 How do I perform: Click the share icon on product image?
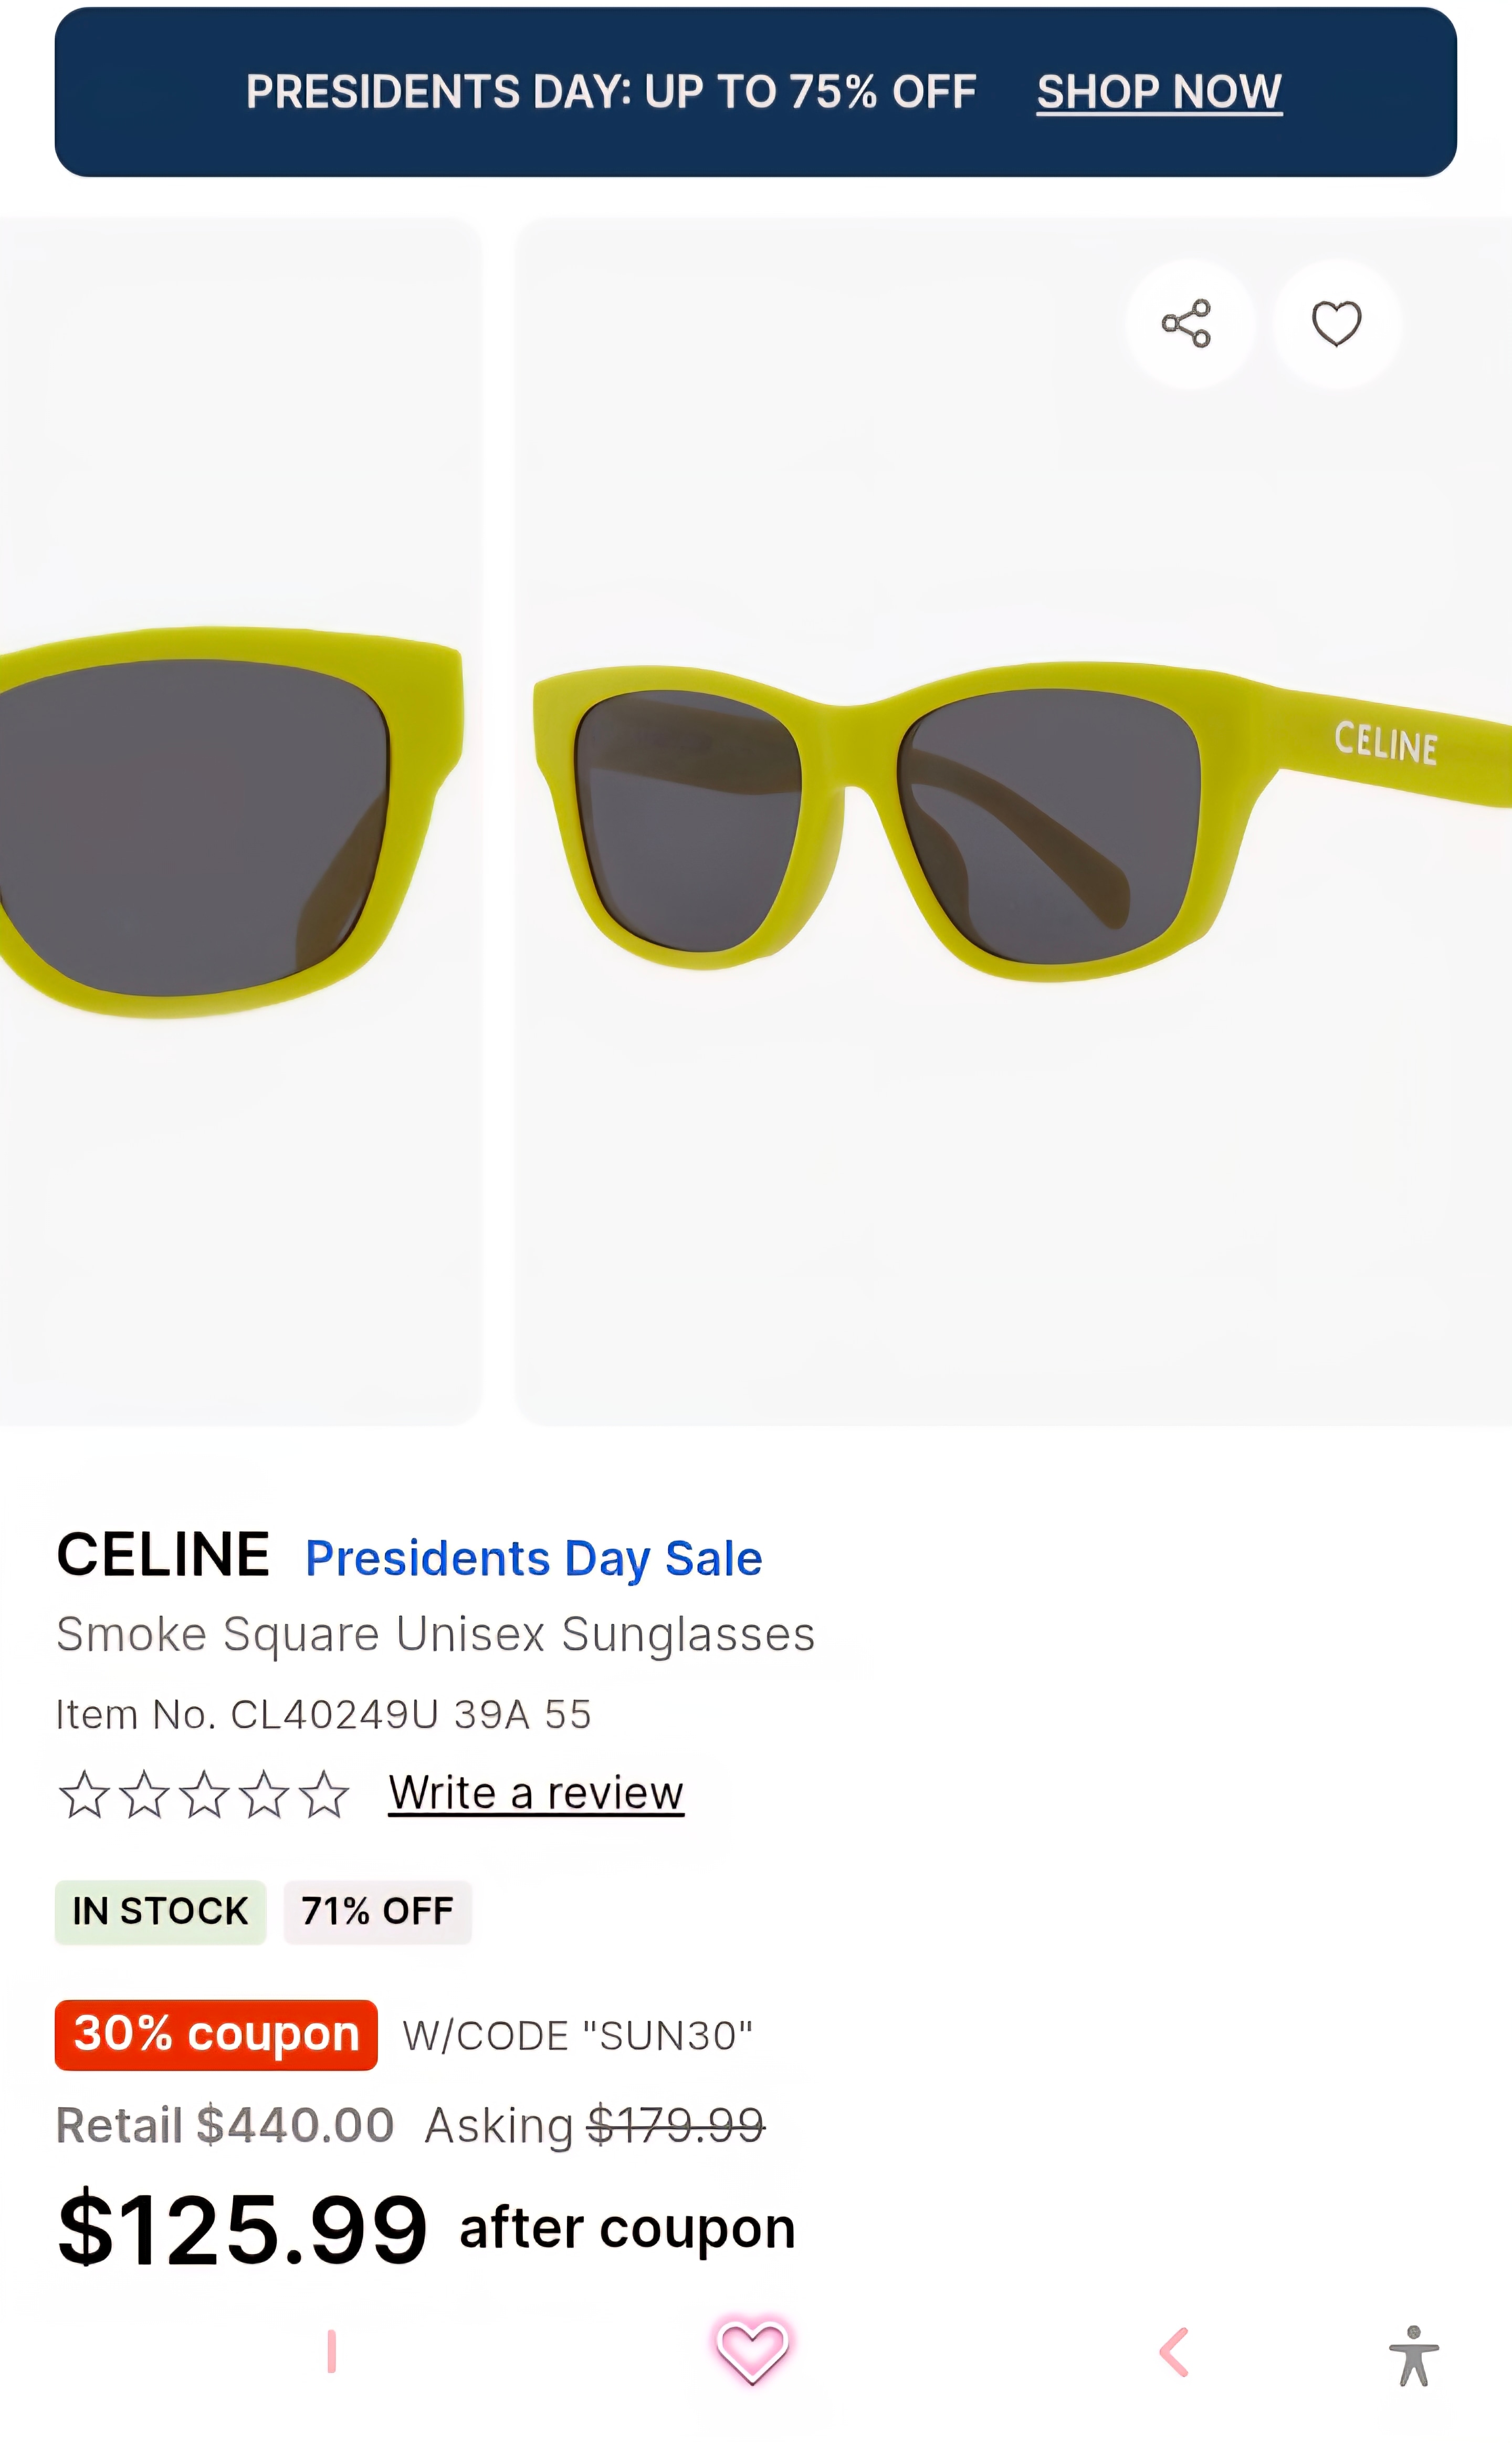point(1187,324)
